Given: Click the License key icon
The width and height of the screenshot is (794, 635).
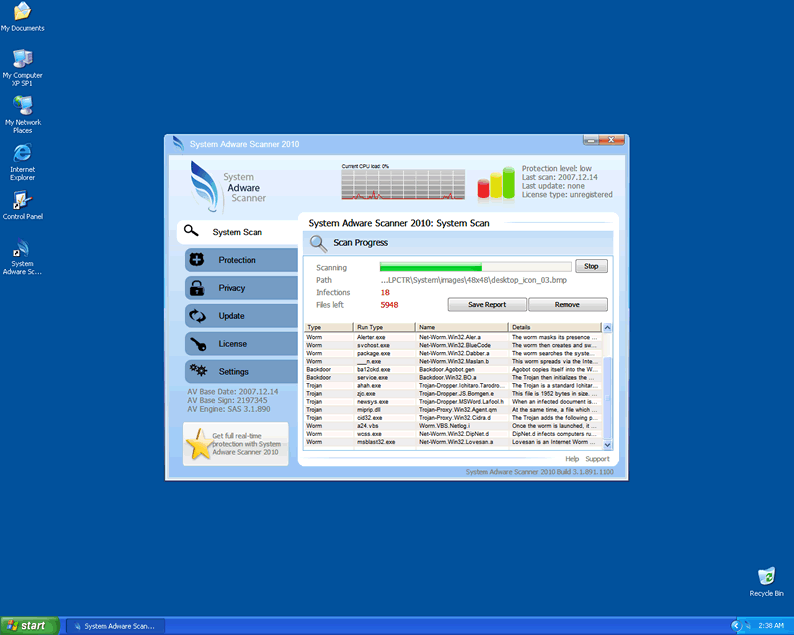Looking at the screenshot, I should pyautogui.click(x=196, y=344).
